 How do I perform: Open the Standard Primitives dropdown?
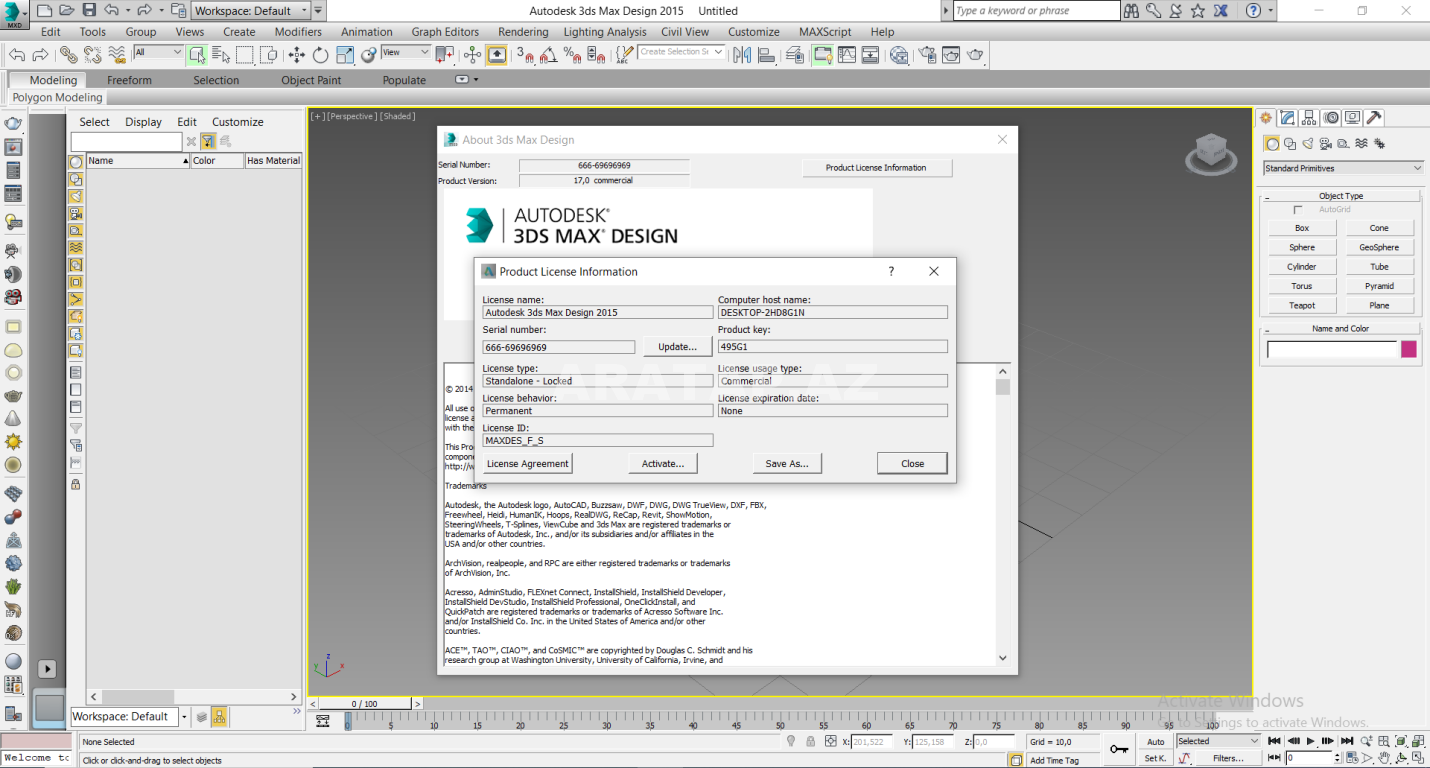click(1343, 168)
